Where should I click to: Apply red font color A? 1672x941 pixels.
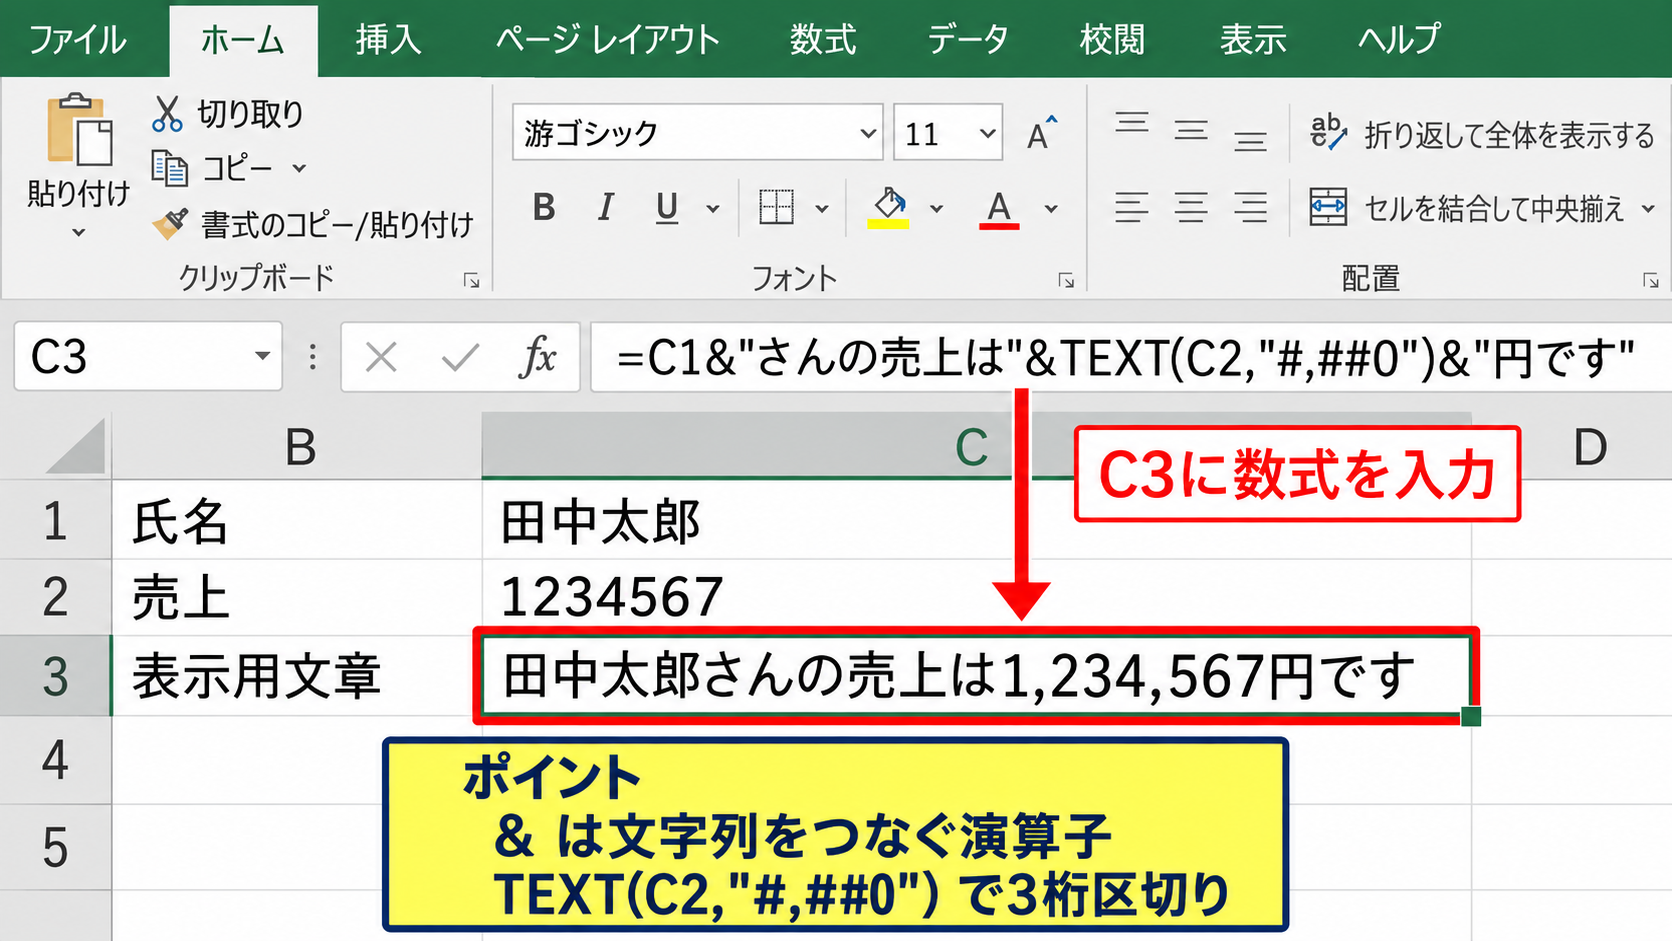pos(998,208)
